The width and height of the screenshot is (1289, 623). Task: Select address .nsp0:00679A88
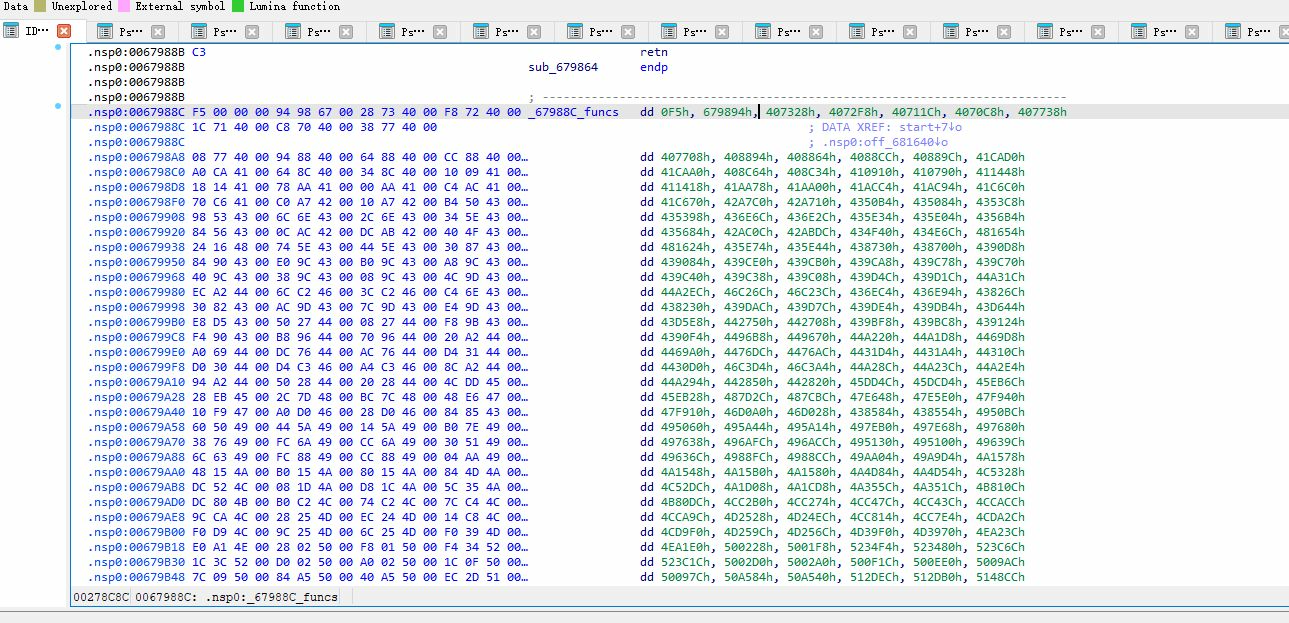(135, 457)
